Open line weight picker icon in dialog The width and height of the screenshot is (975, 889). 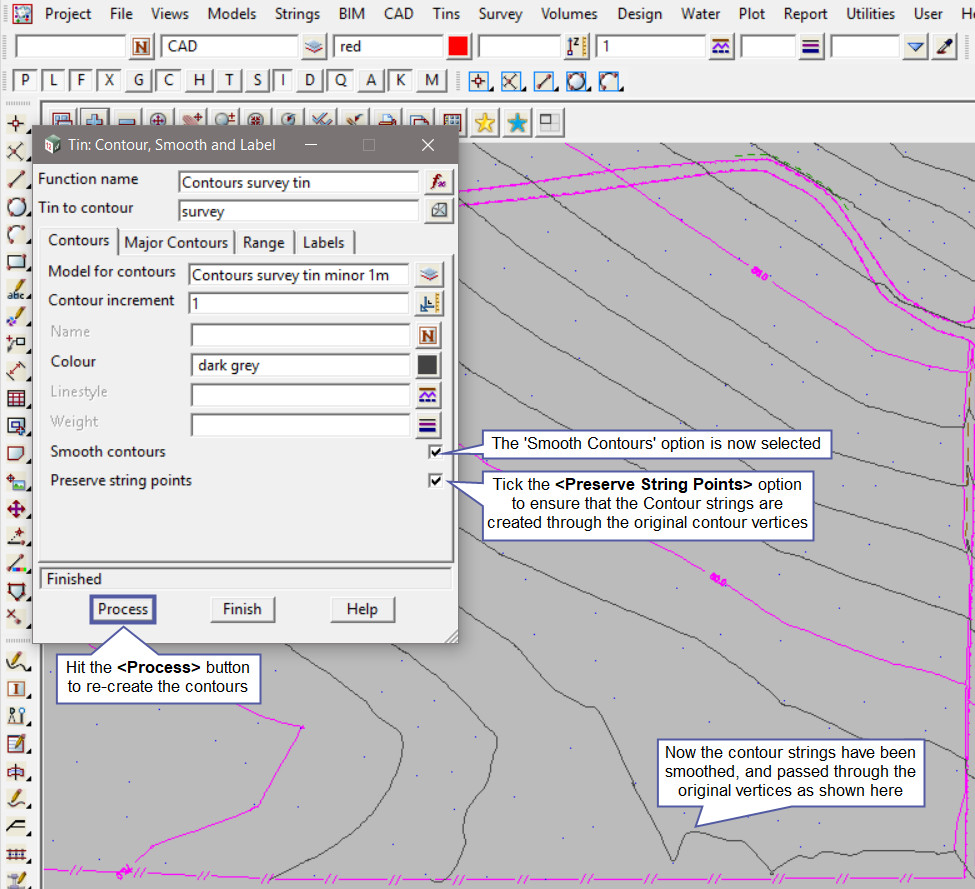[x=428, y=425]
